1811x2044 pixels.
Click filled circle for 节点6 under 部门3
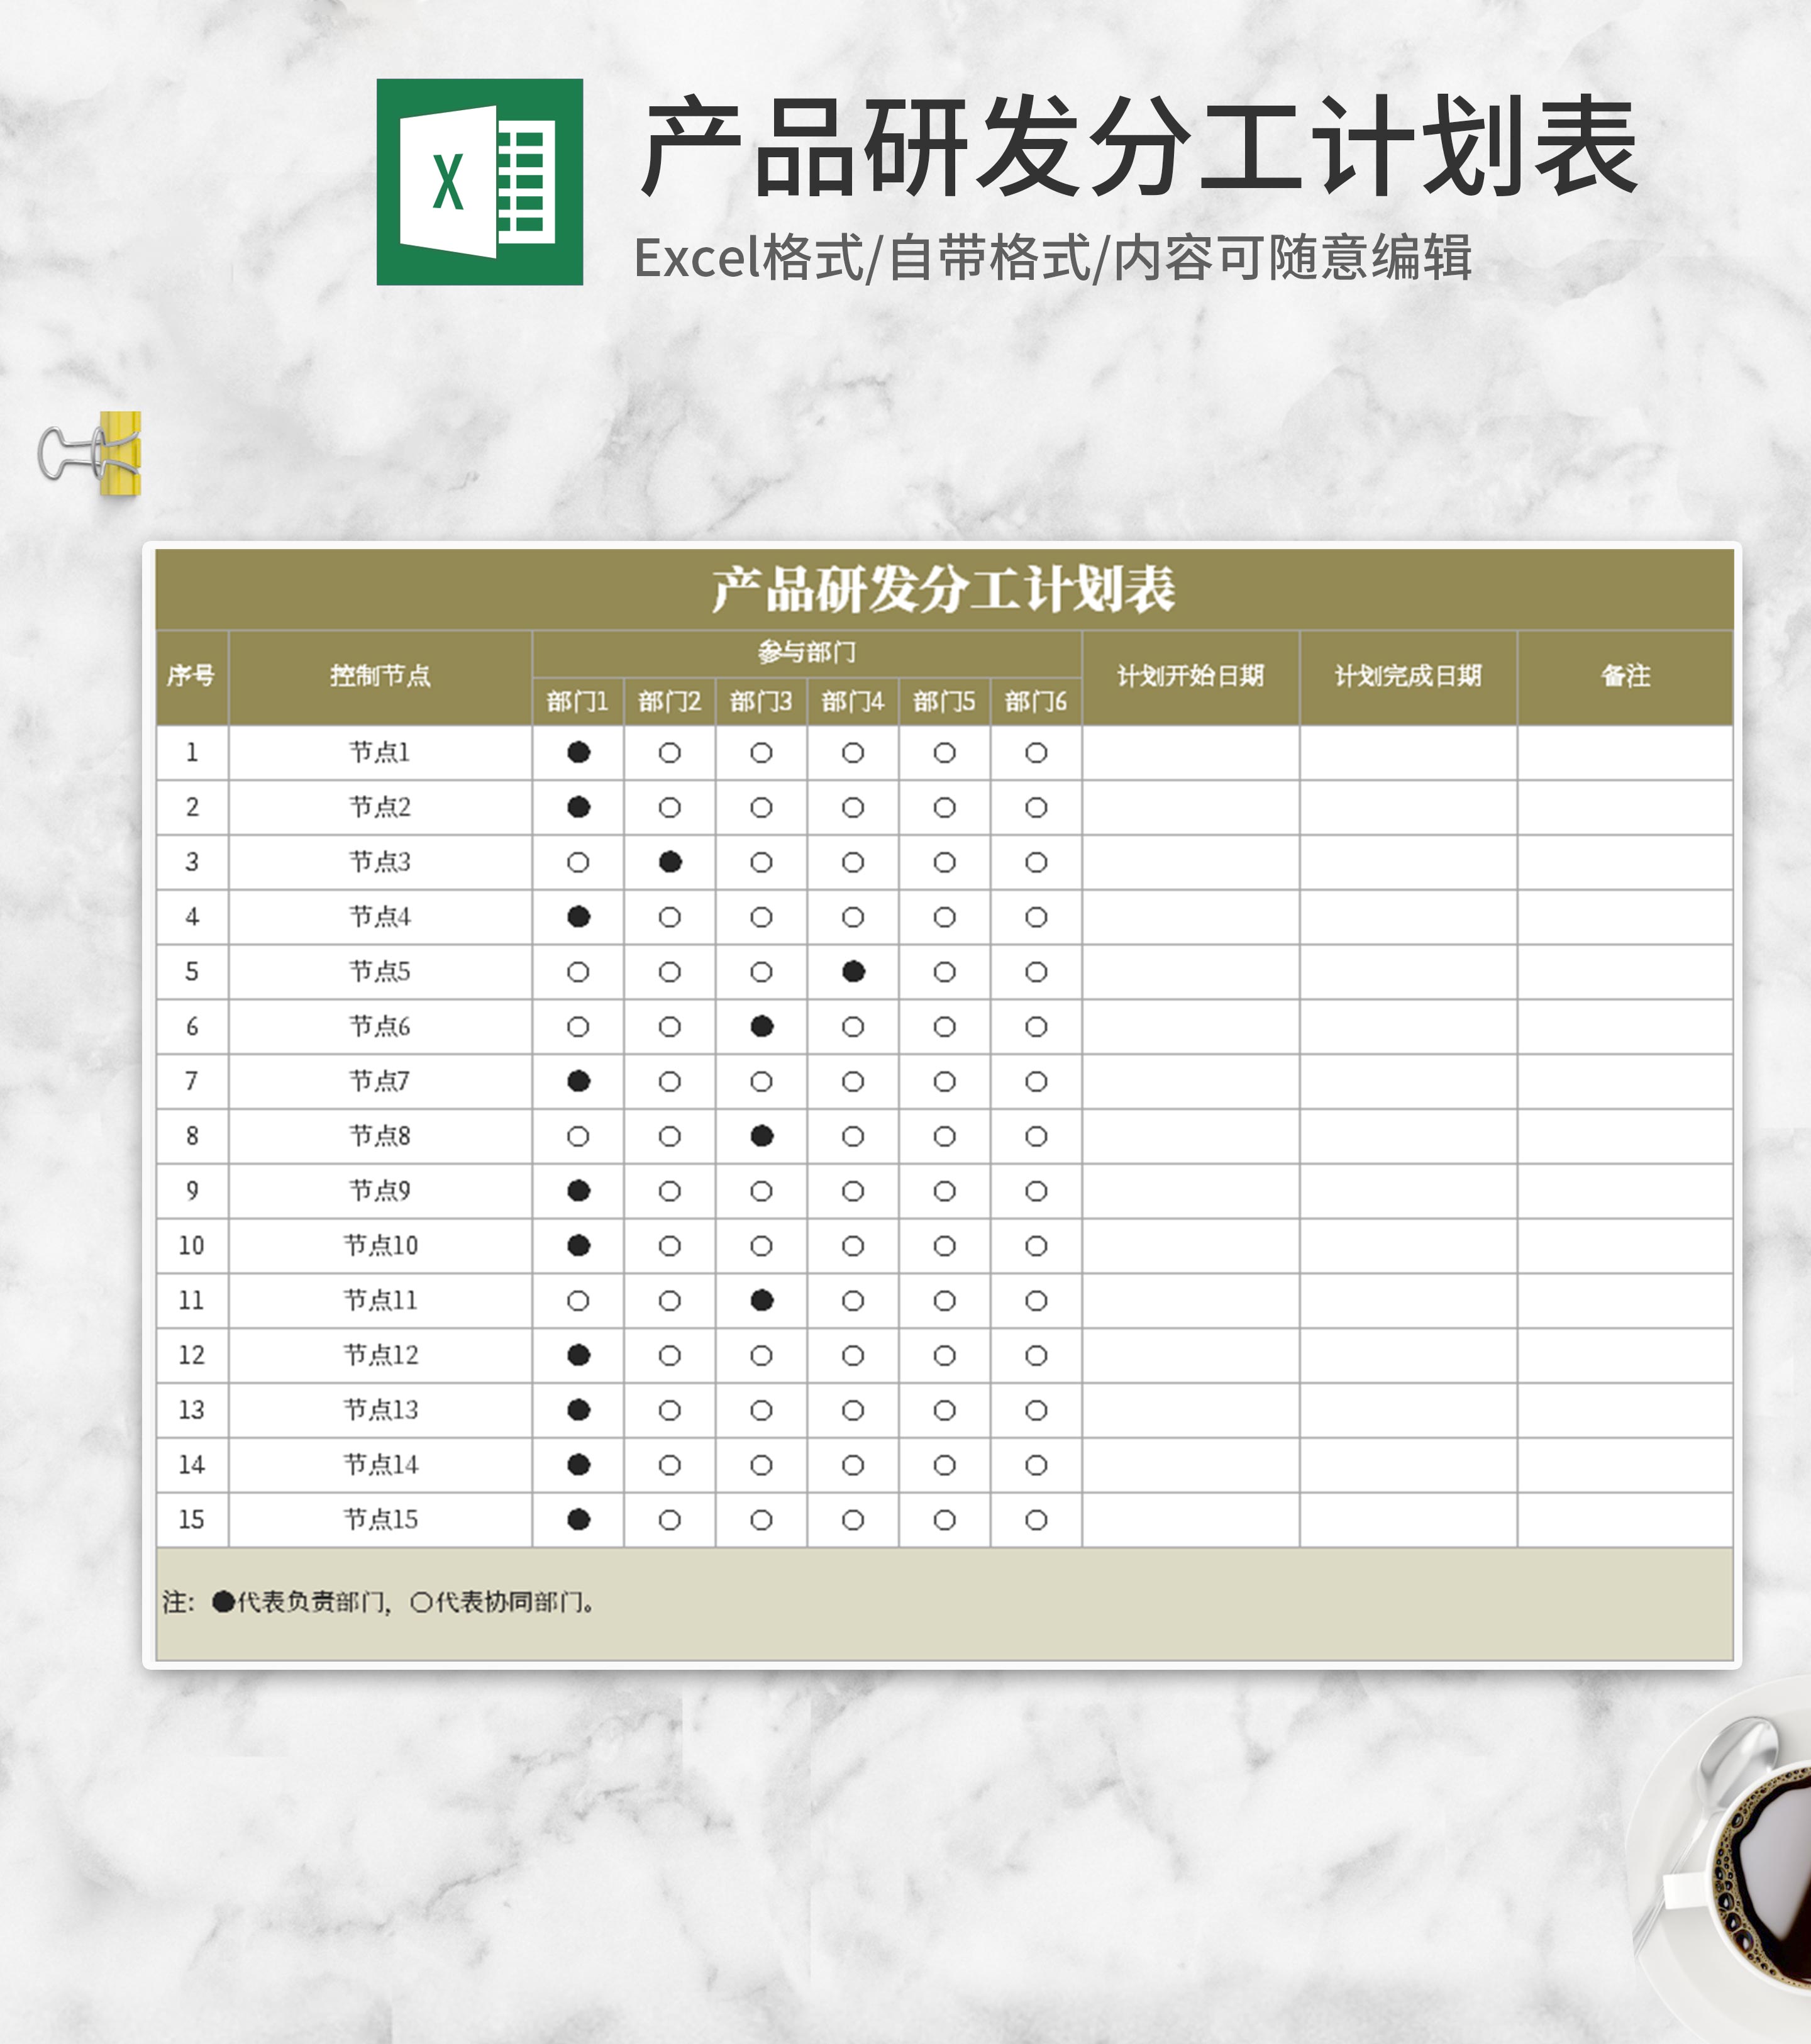tap(761, 1026)
